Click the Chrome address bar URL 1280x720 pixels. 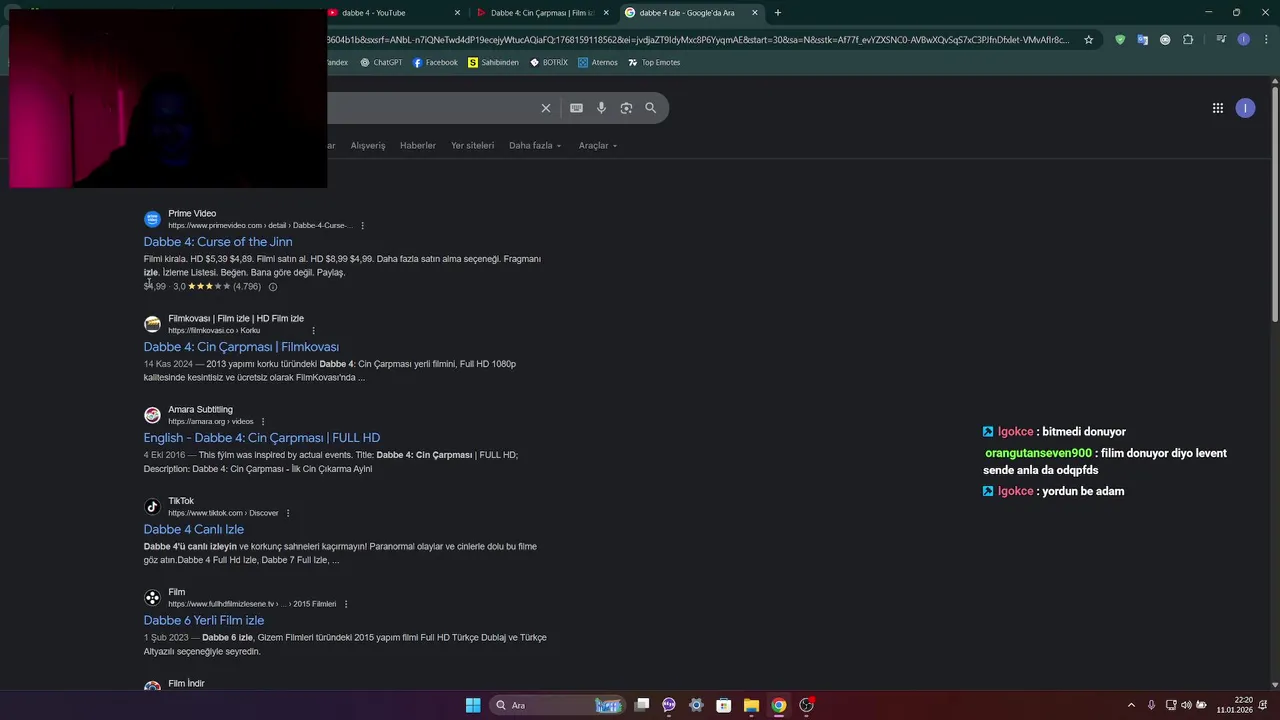tap(698, 40)
